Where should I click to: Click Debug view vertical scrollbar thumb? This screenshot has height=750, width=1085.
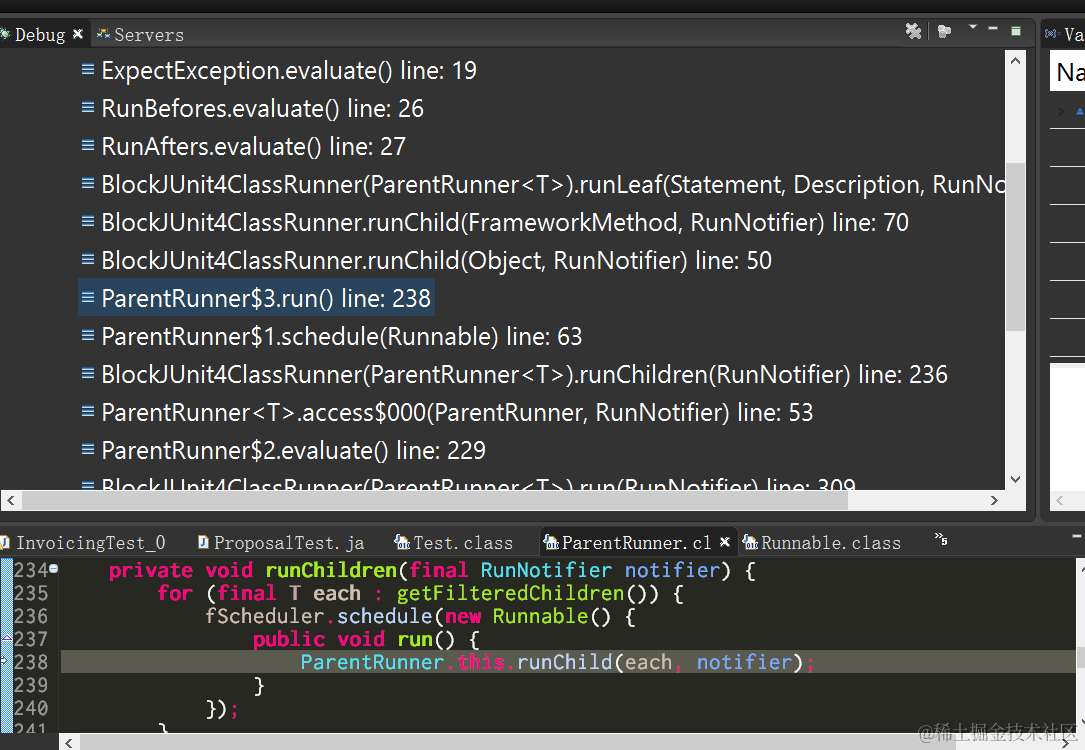pyautogui.click(x=1015, y=246)
